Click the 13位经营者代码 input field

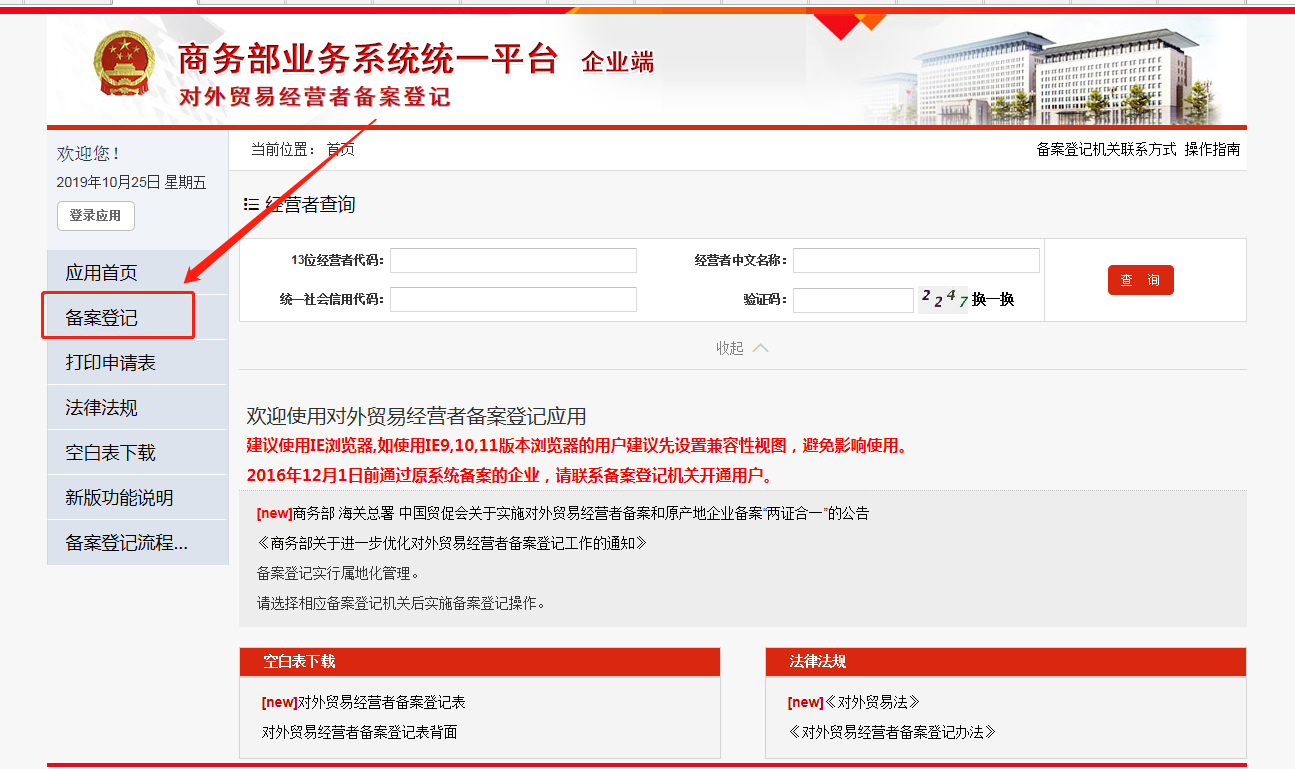513,260
